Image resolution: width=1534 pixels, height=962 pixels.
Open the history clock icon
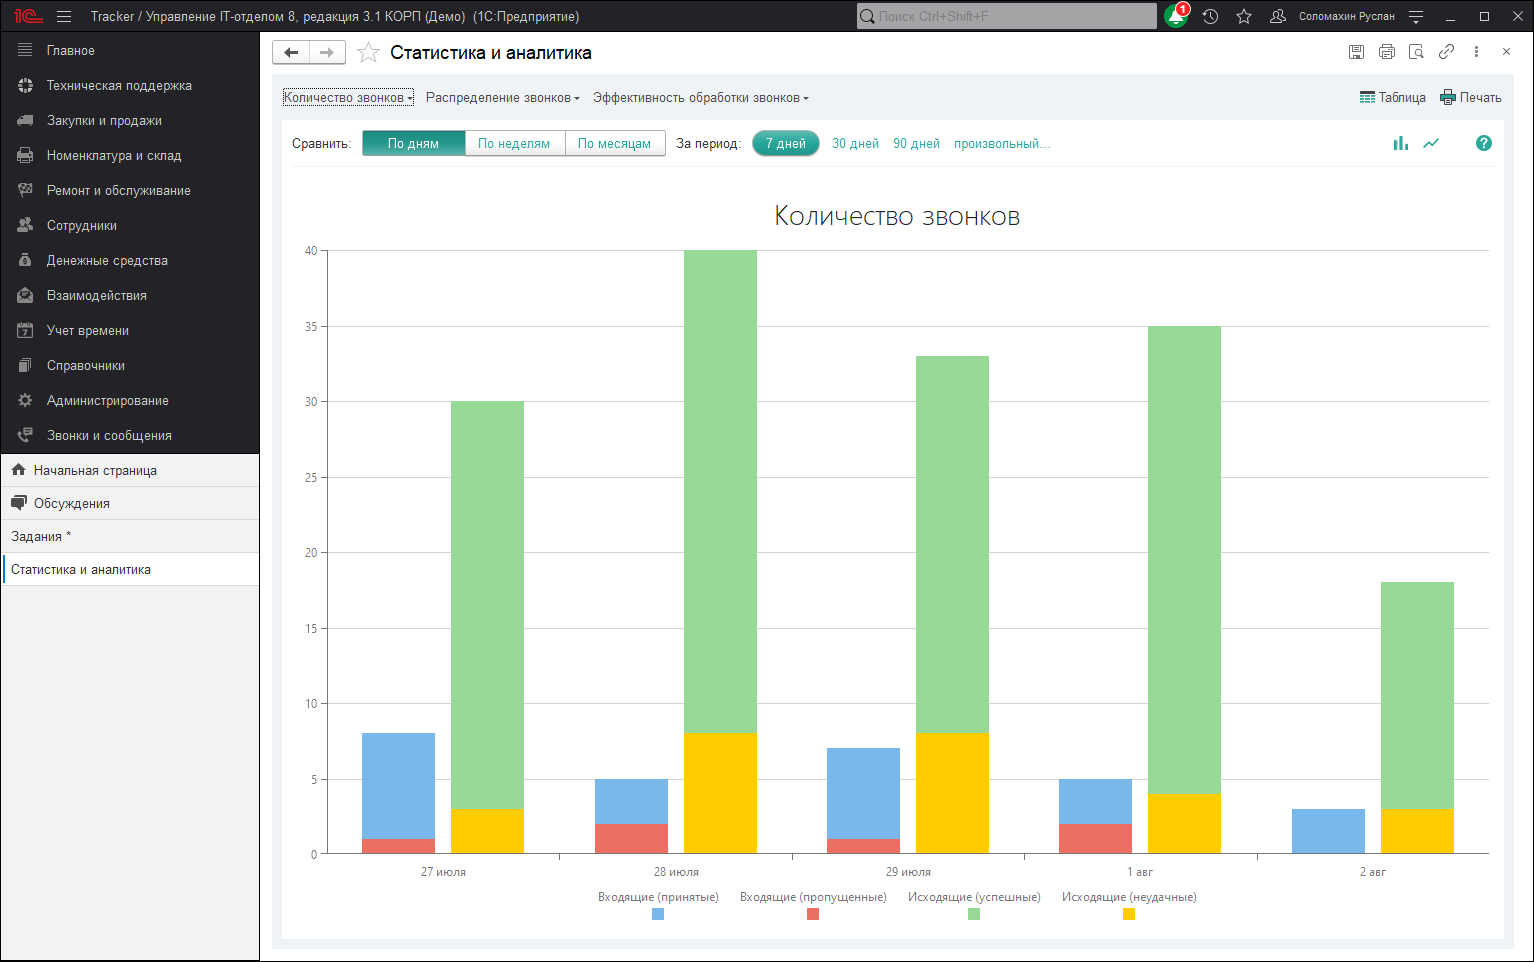(1210, 17)
